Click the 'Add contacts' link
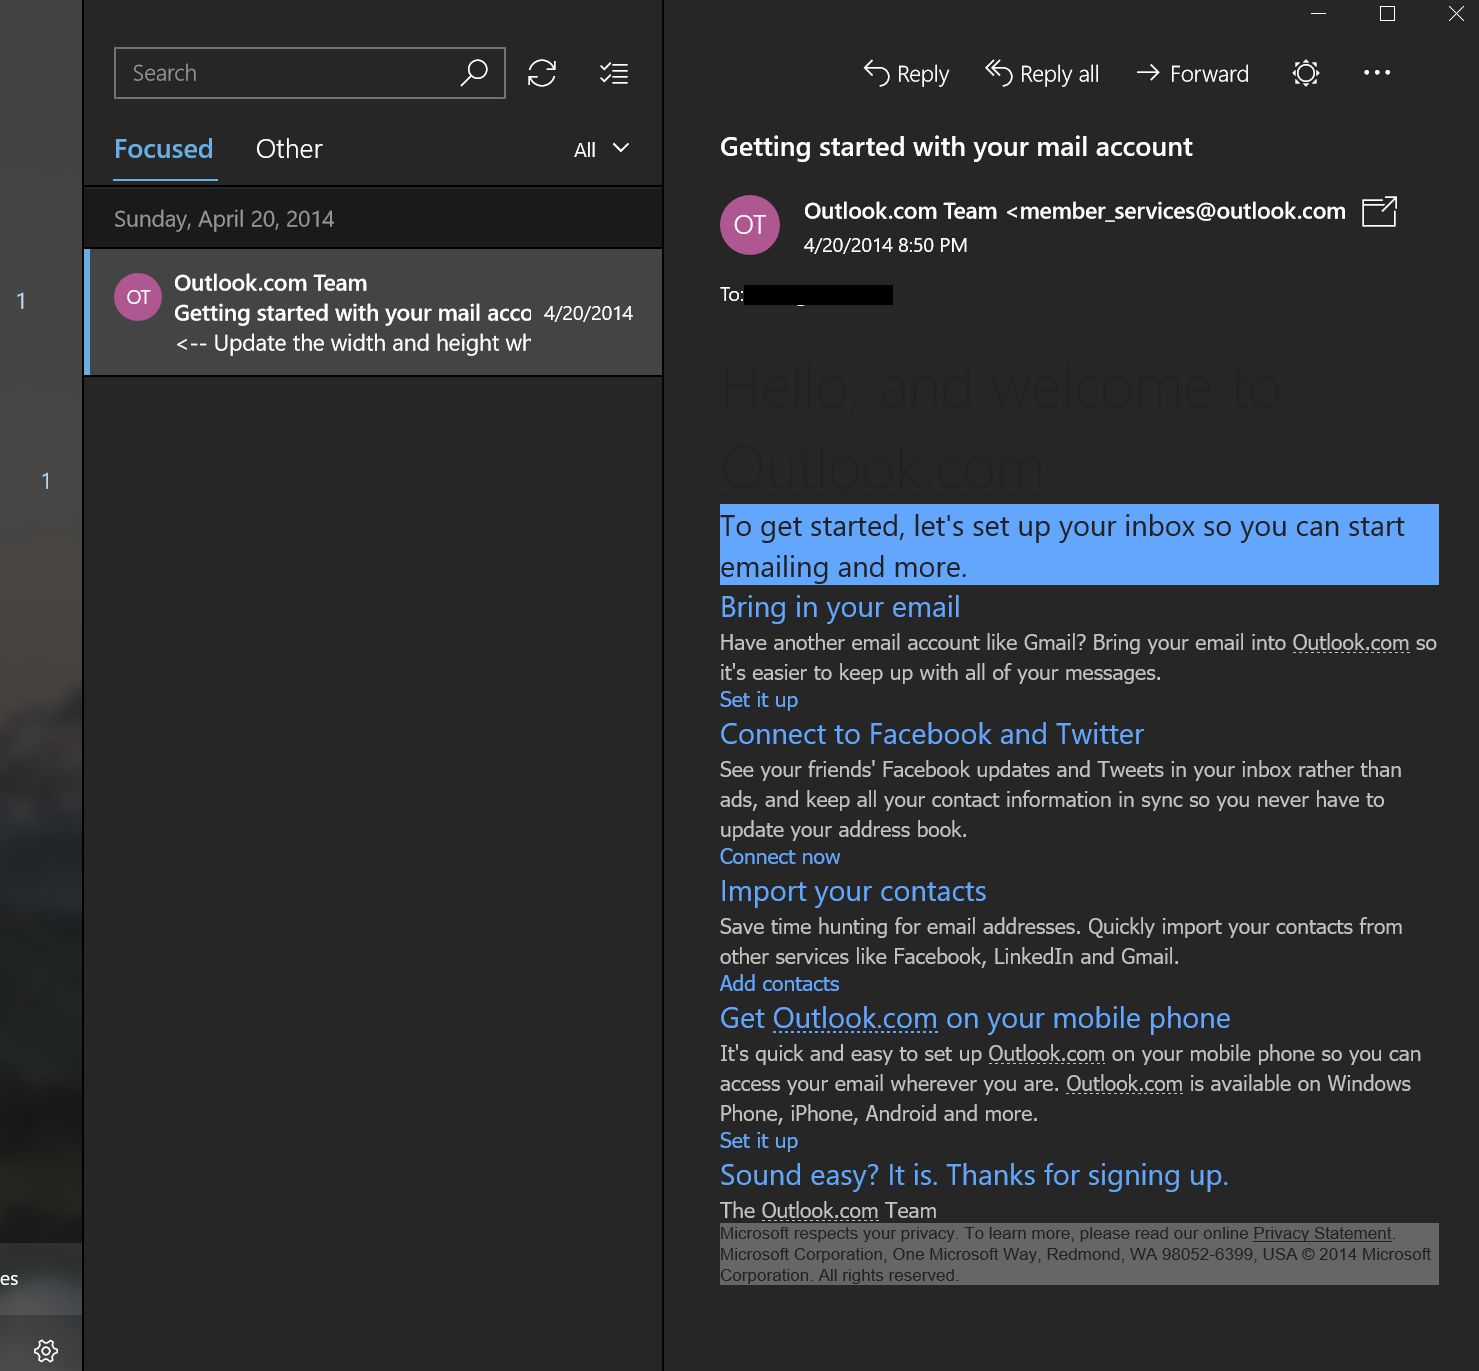Image resolution: width=1479 pixels, height=1371 pixels. [780, 984]
